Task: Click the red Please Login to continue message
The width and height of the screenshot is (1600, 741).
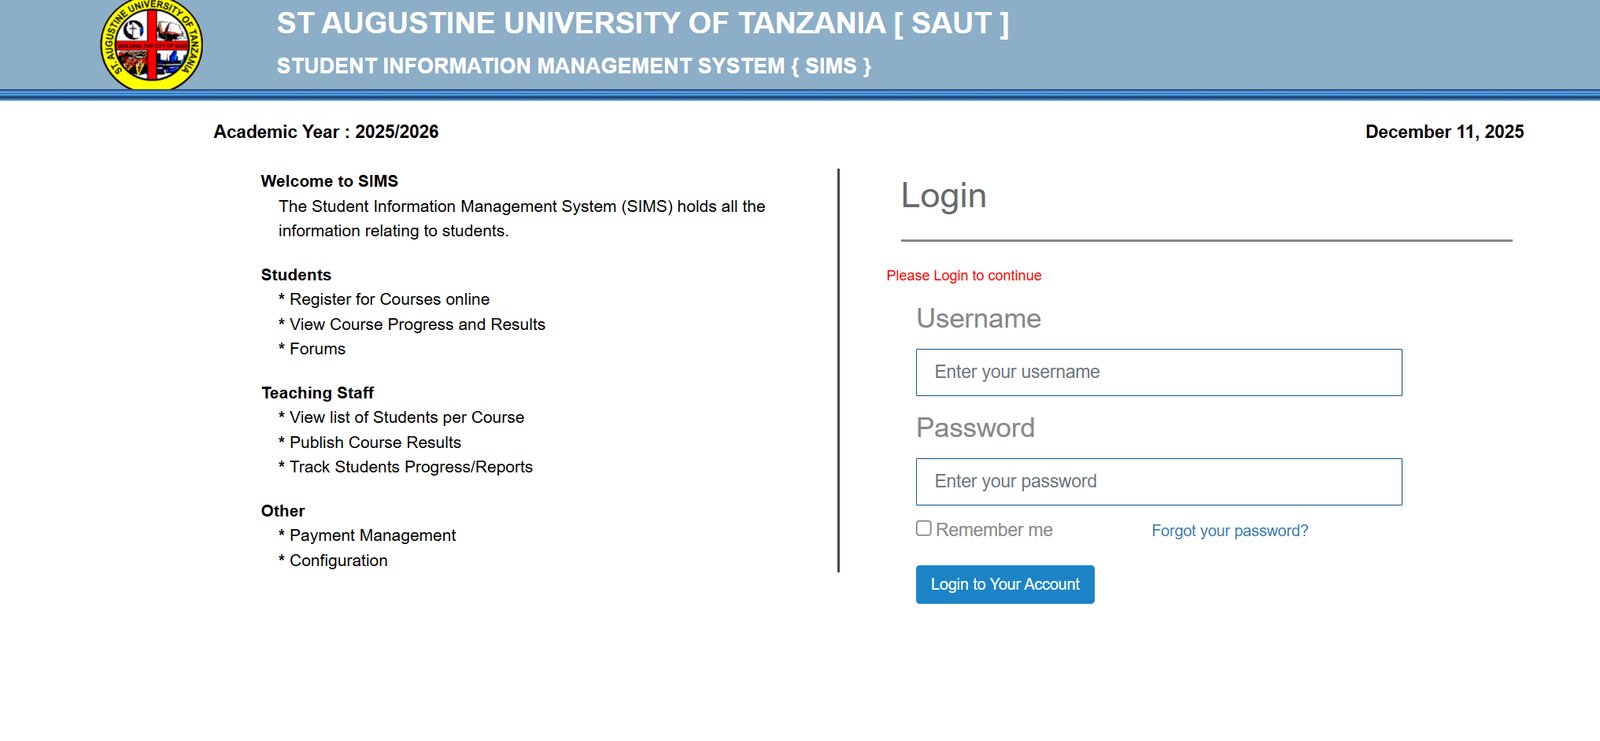Action: pos(964,276)
